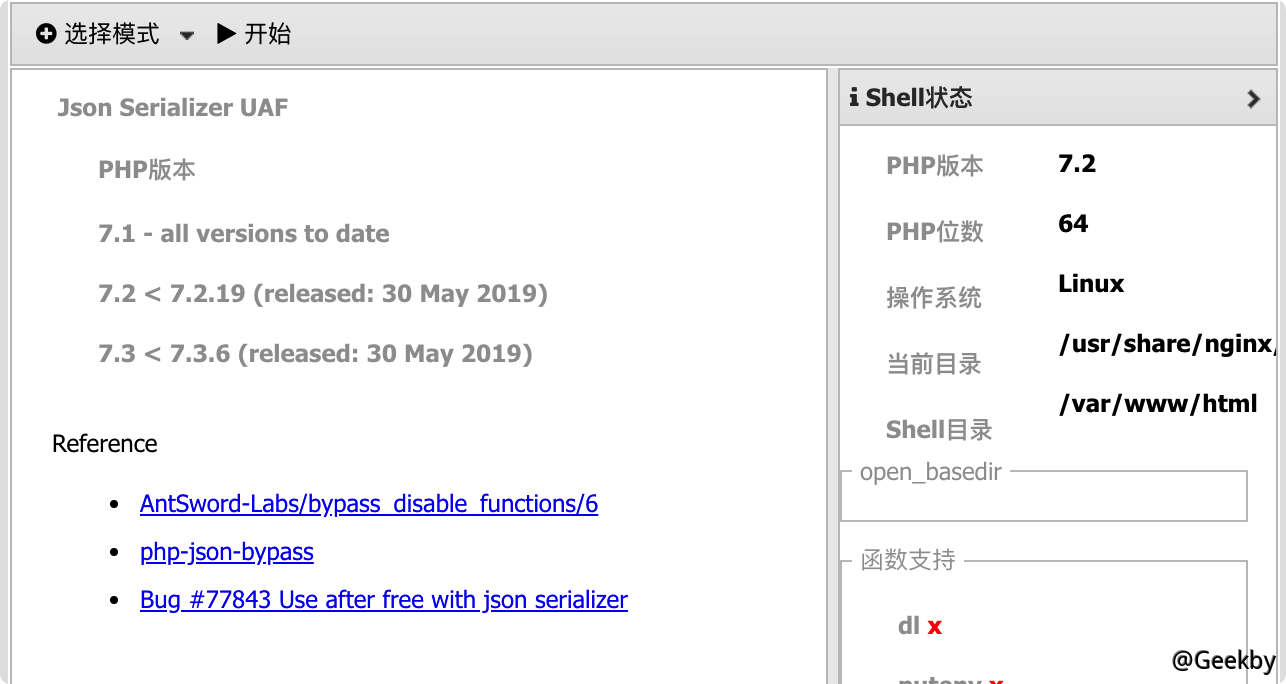Select the PHP版本 value 7.2
1286x684 pixels.
(x=1074, y=163)
